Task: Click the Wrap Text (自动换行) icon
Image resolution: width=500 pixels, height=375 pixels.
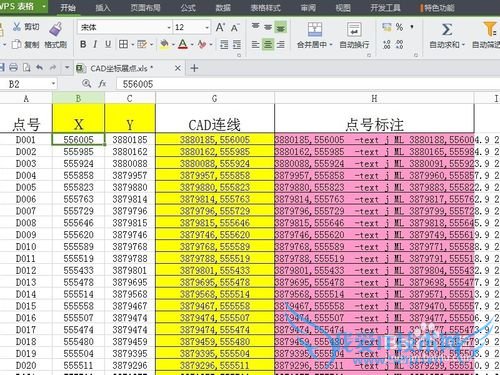Action: click(x=354, y=29)
